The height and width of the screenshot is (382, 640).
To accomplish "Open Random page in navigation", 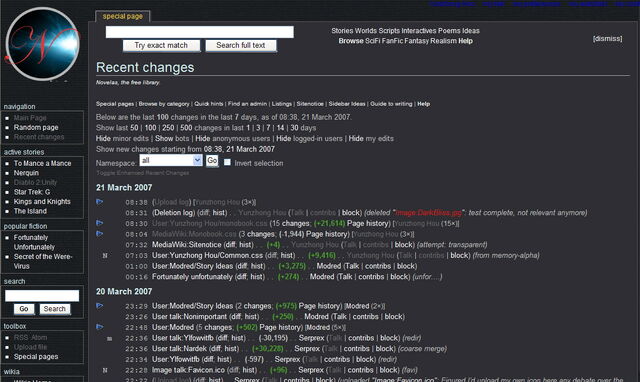I will [36, 127].
